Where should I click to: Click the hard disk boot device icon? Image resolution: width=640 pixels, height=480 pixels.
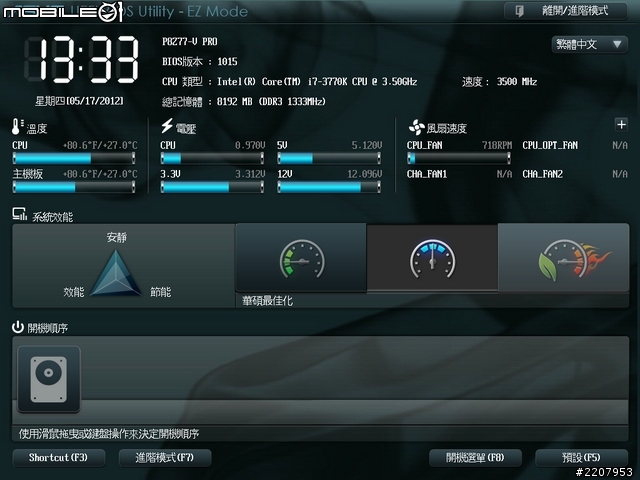(x=49, y=379)
